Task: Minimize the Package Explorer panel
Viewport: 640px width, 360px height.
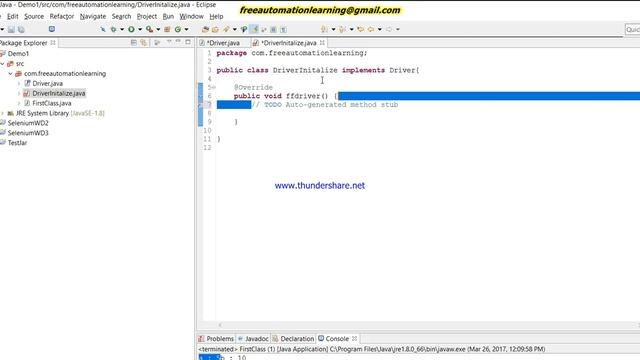Action: [178, 42]
